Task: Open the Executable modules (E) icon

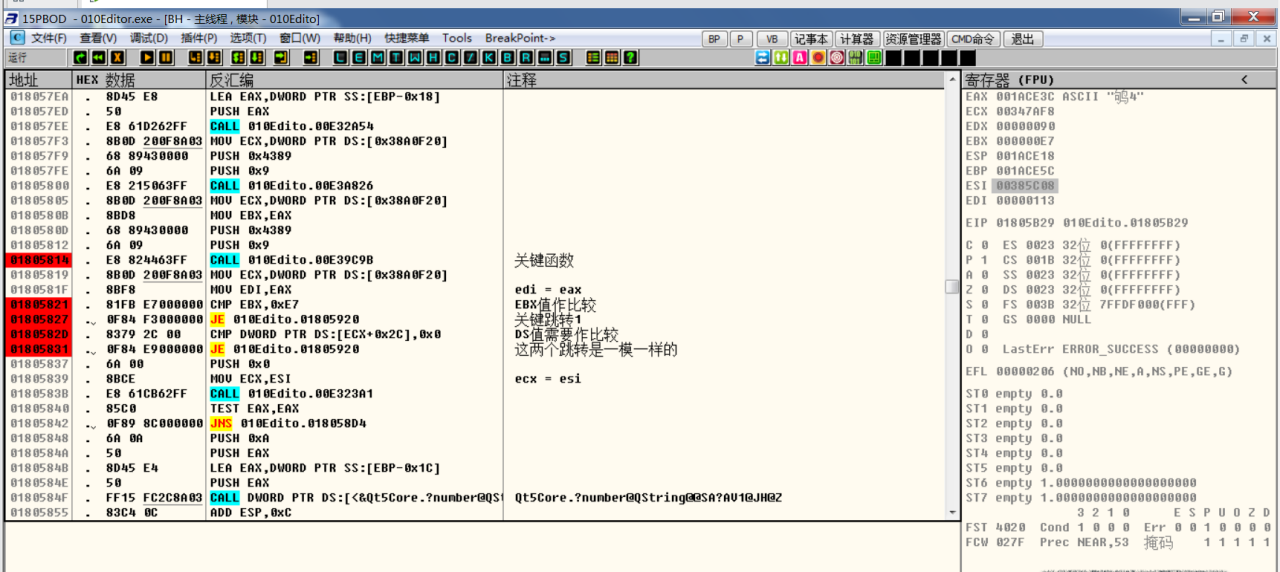Action: pyautogui.click(x=359, y=58)
